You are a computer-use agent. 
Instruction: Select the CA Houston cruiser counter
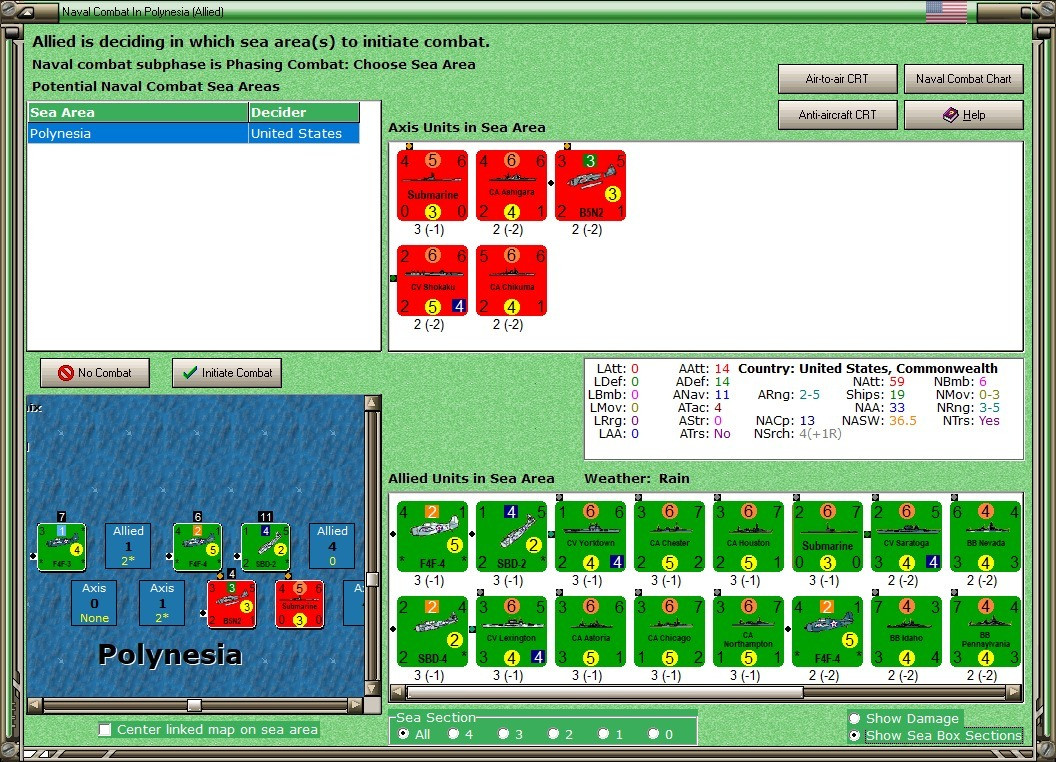[748, 536]
